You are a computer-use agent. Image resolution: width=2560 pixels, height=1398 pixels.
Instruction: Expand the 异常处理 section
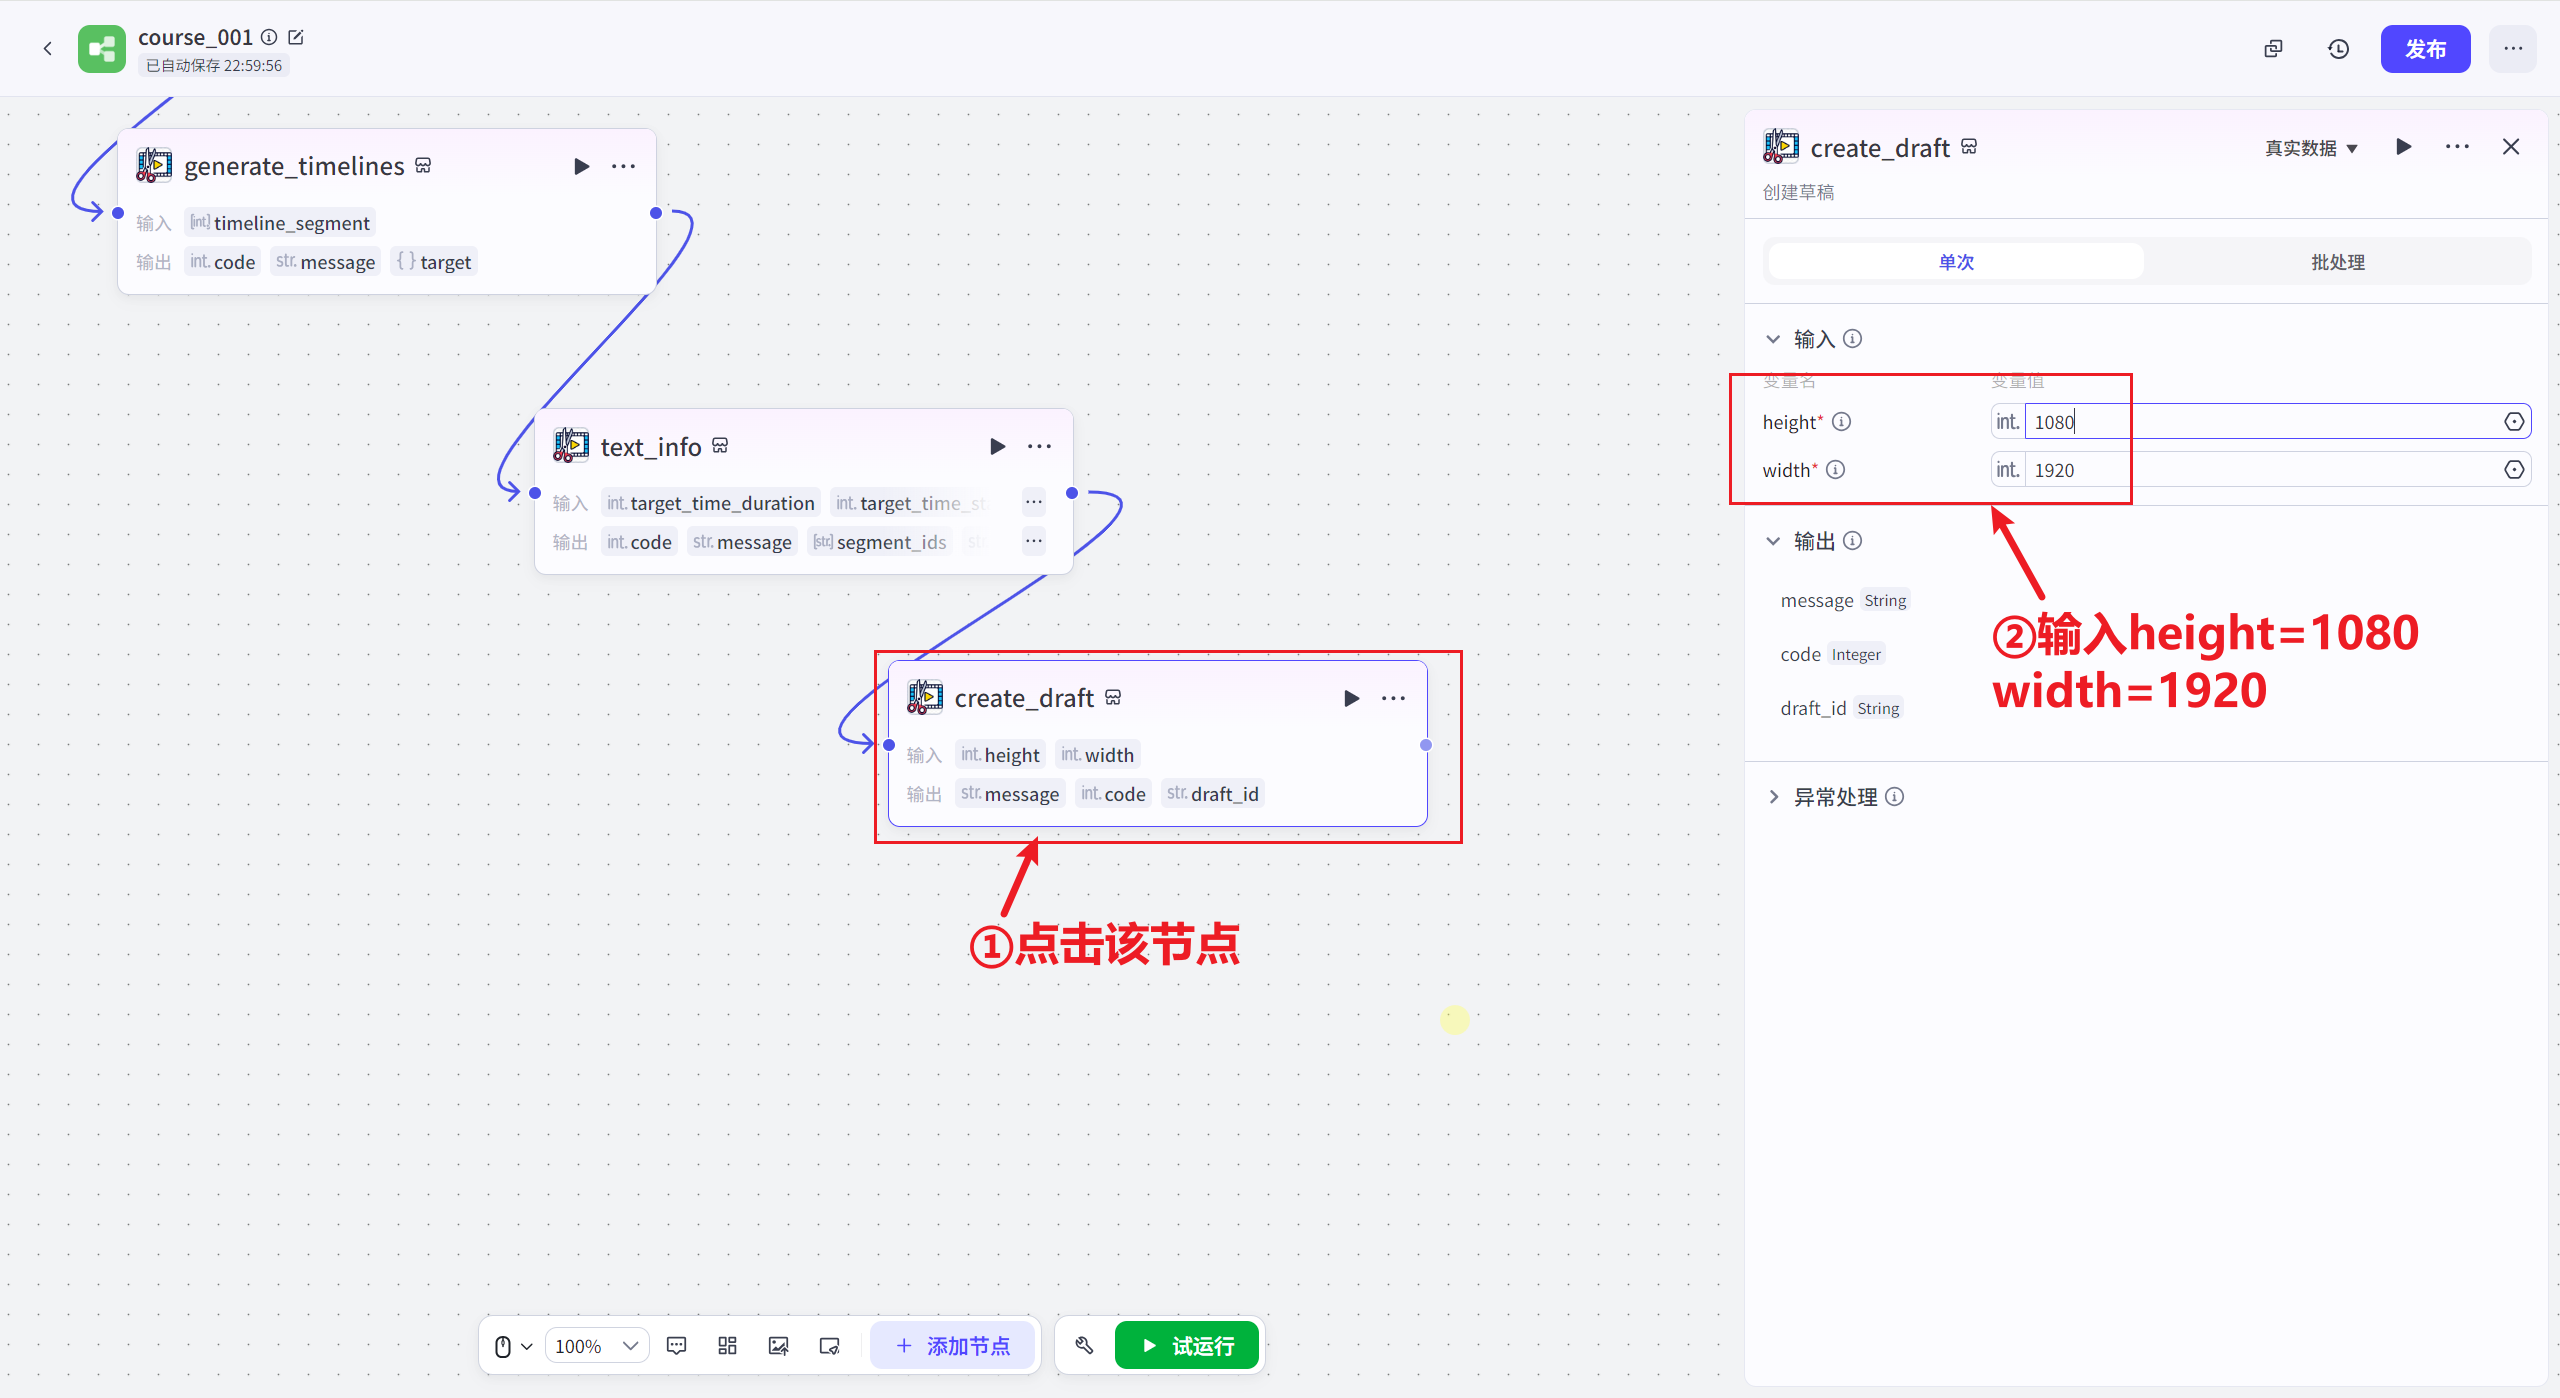[x=1774, y=797]
